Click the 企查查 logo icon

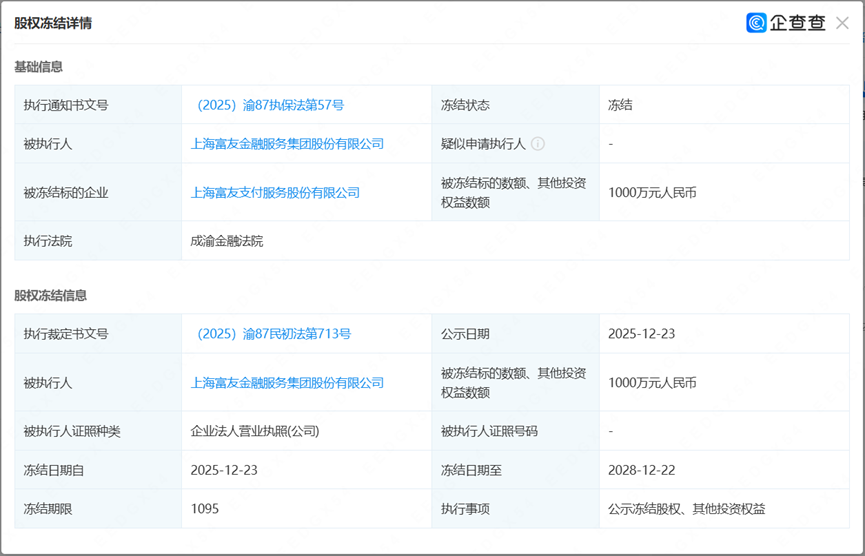[x=757, y=23]
